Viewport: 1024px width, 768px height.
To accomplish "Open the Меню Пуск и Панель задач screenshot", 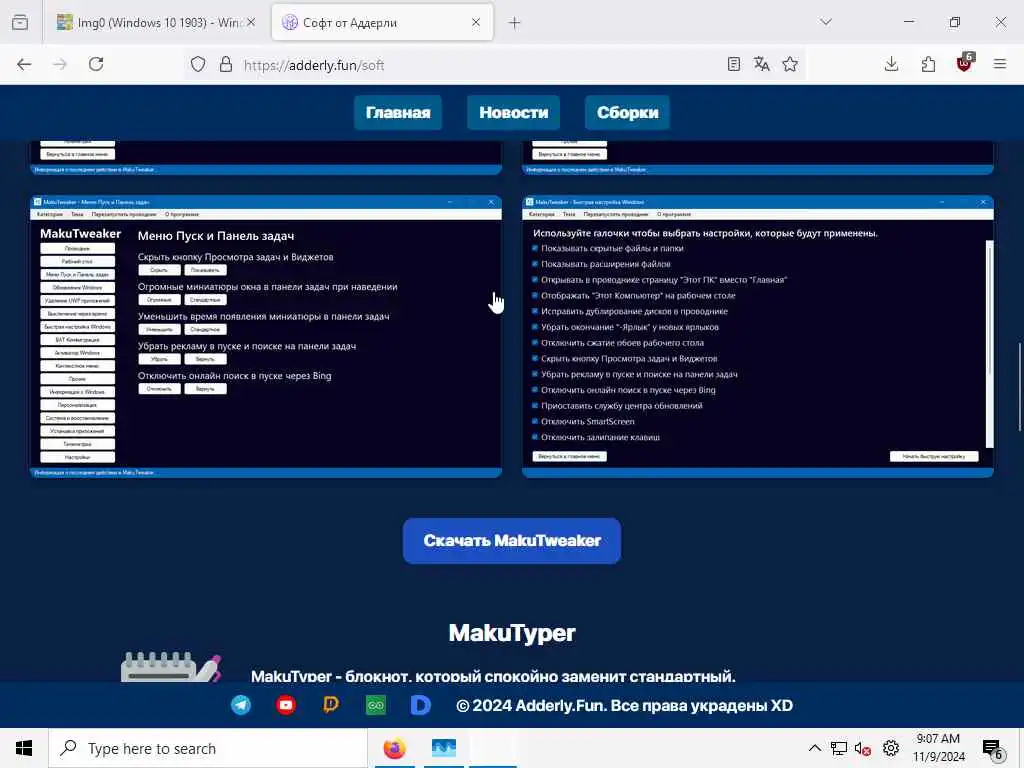I will 266,336.
